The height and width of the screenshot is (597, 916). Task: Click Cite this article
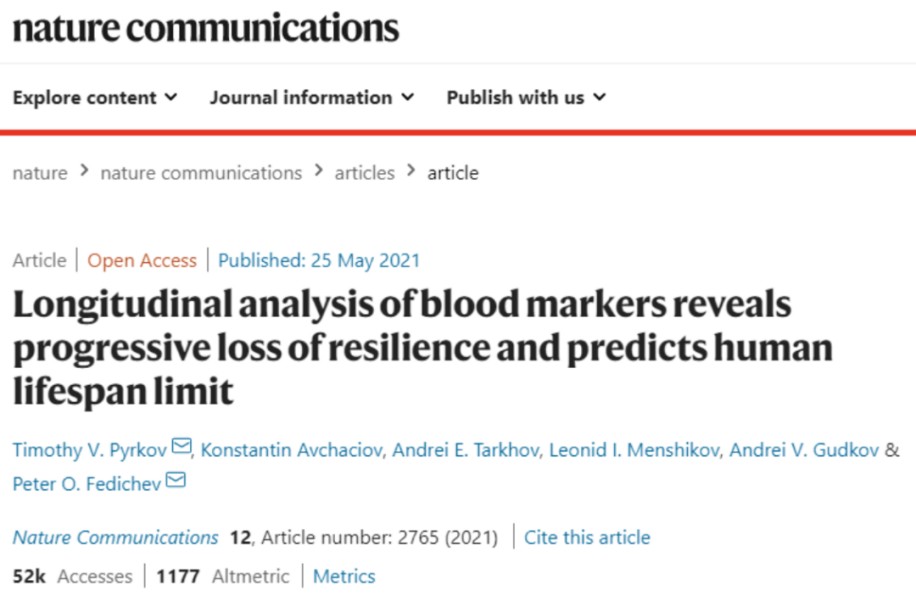[x=587, y=537]
